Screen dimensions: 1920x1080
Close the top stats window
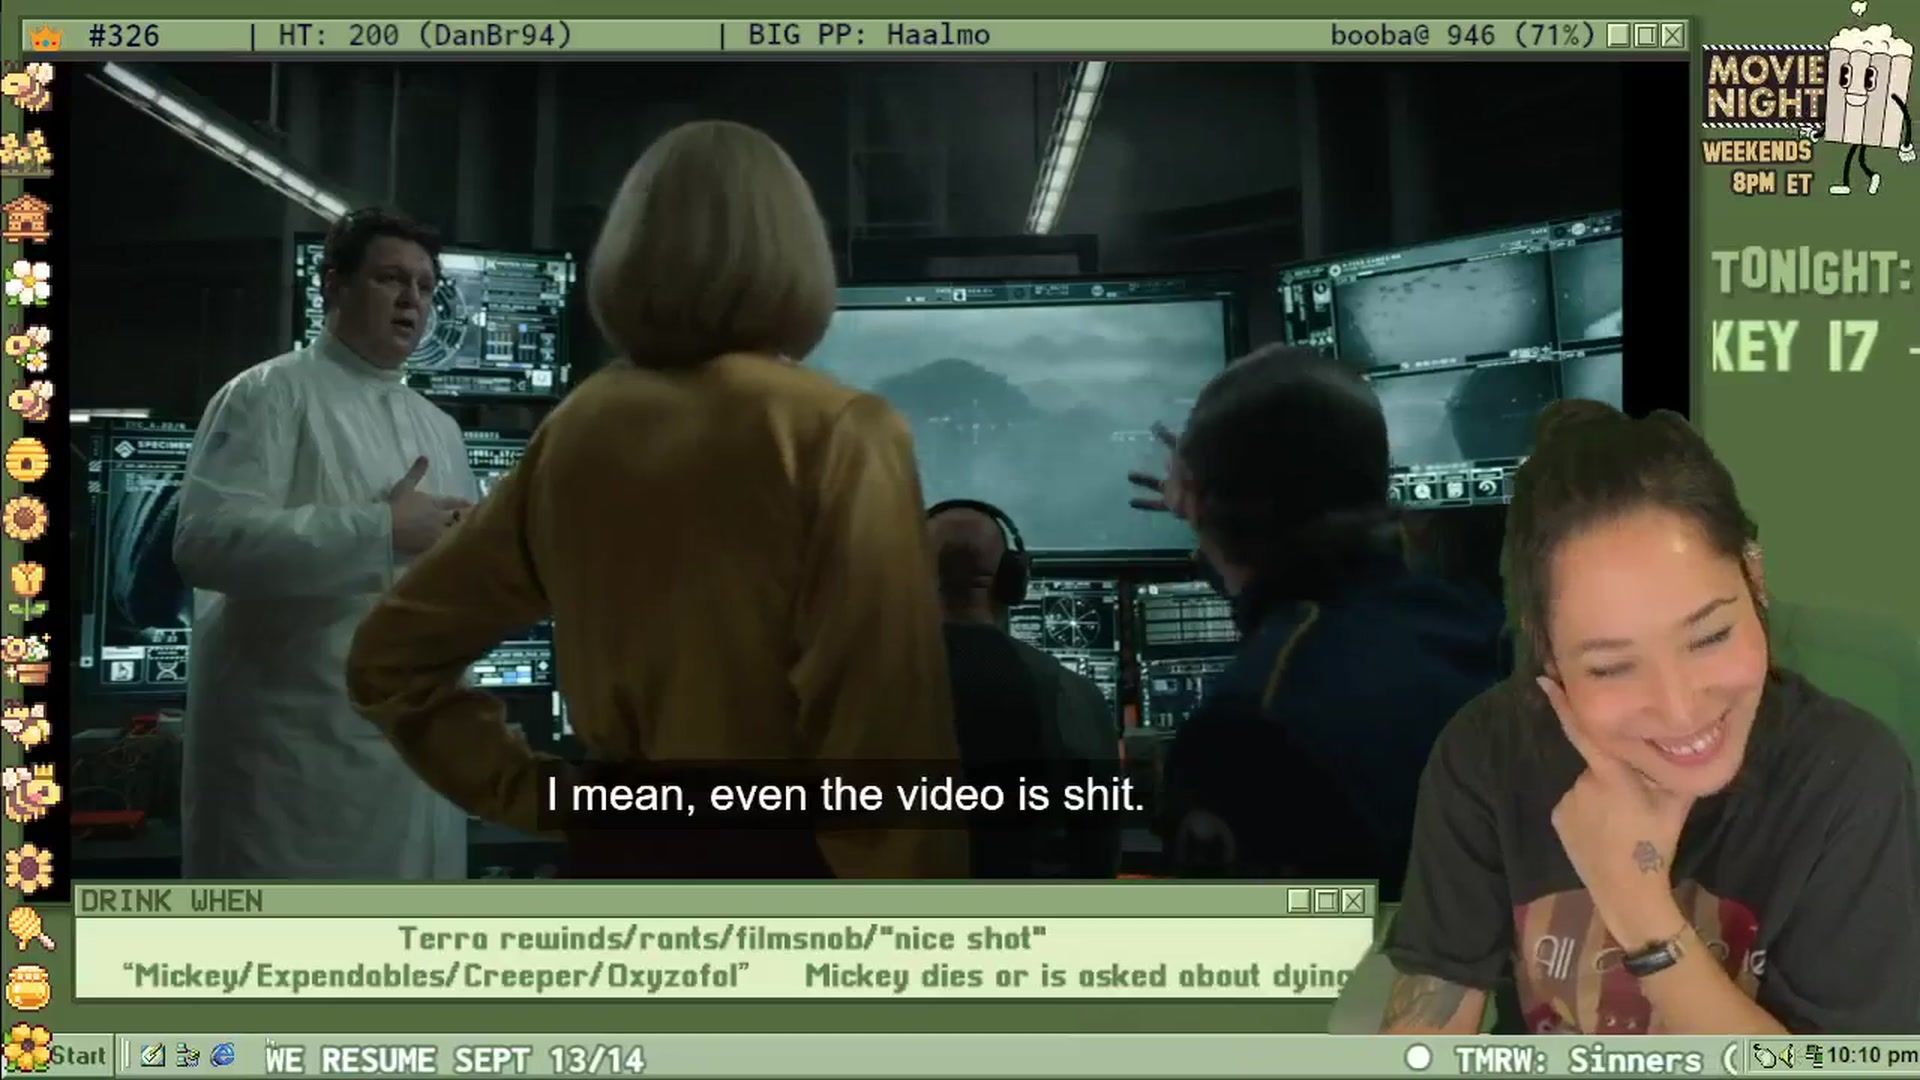pyautogui.click(x=1673, y=36)
